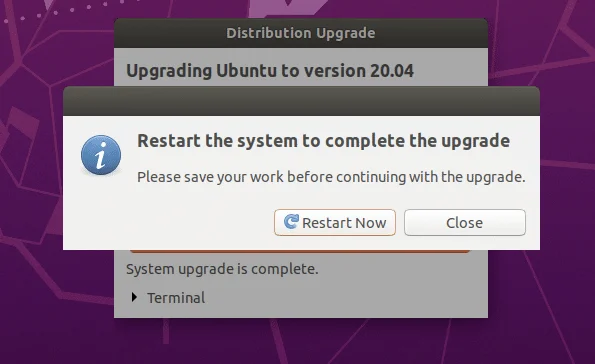Click the Restart Now button
Viewport: 595px width, 364px height.
(x=335, y=222)
